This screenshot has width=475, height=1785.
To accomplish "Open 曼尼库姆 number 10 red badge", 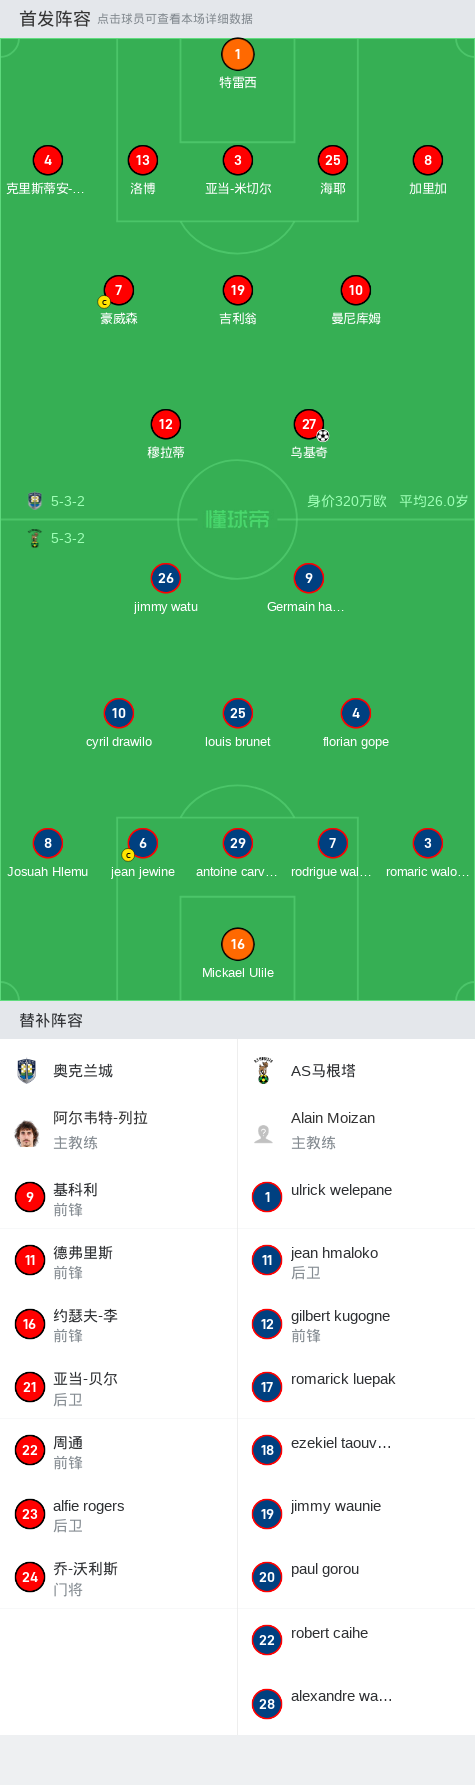I will tap(356, 290).
